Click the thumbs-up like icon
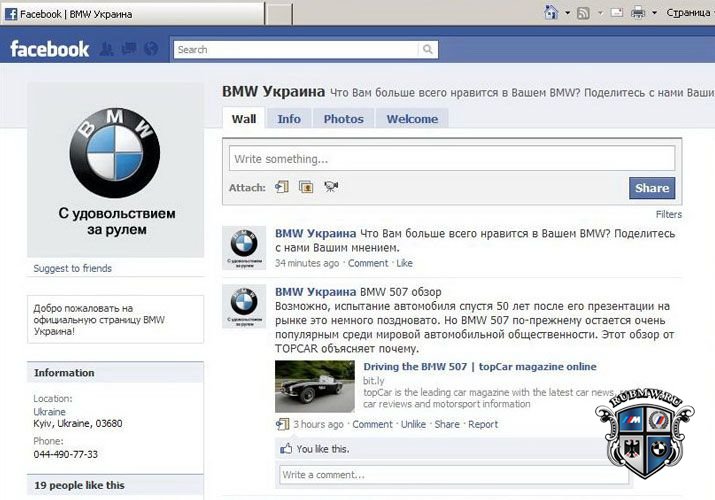715x500 pixels. (x=286, y=449)
